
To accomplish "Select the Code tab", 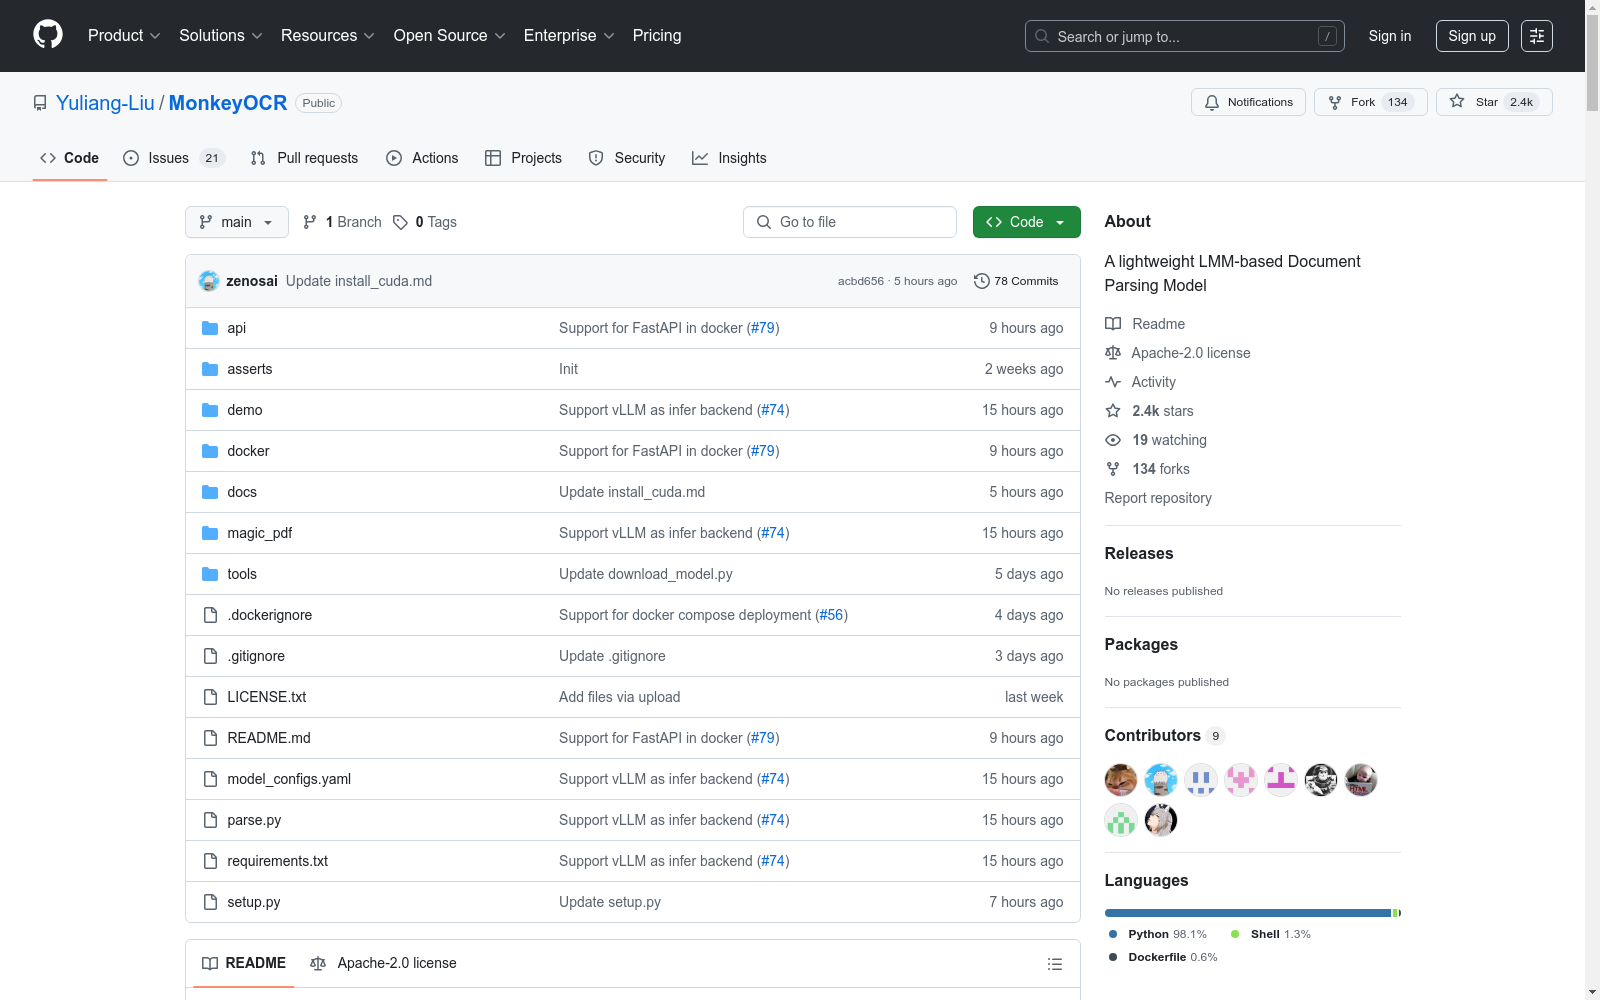I will click(69, 158).
